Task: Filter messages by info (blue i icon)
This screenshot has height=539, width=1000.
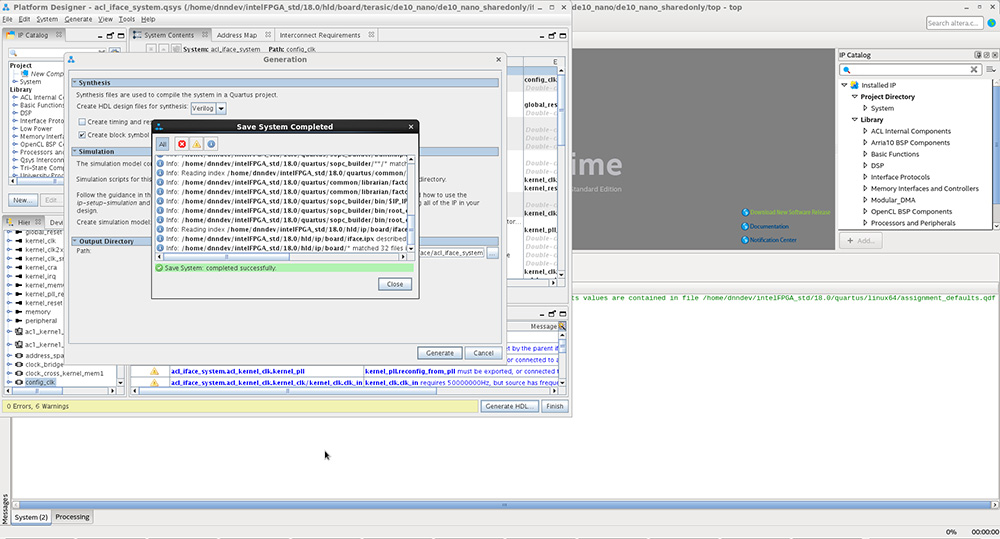Action: [211, 144]
